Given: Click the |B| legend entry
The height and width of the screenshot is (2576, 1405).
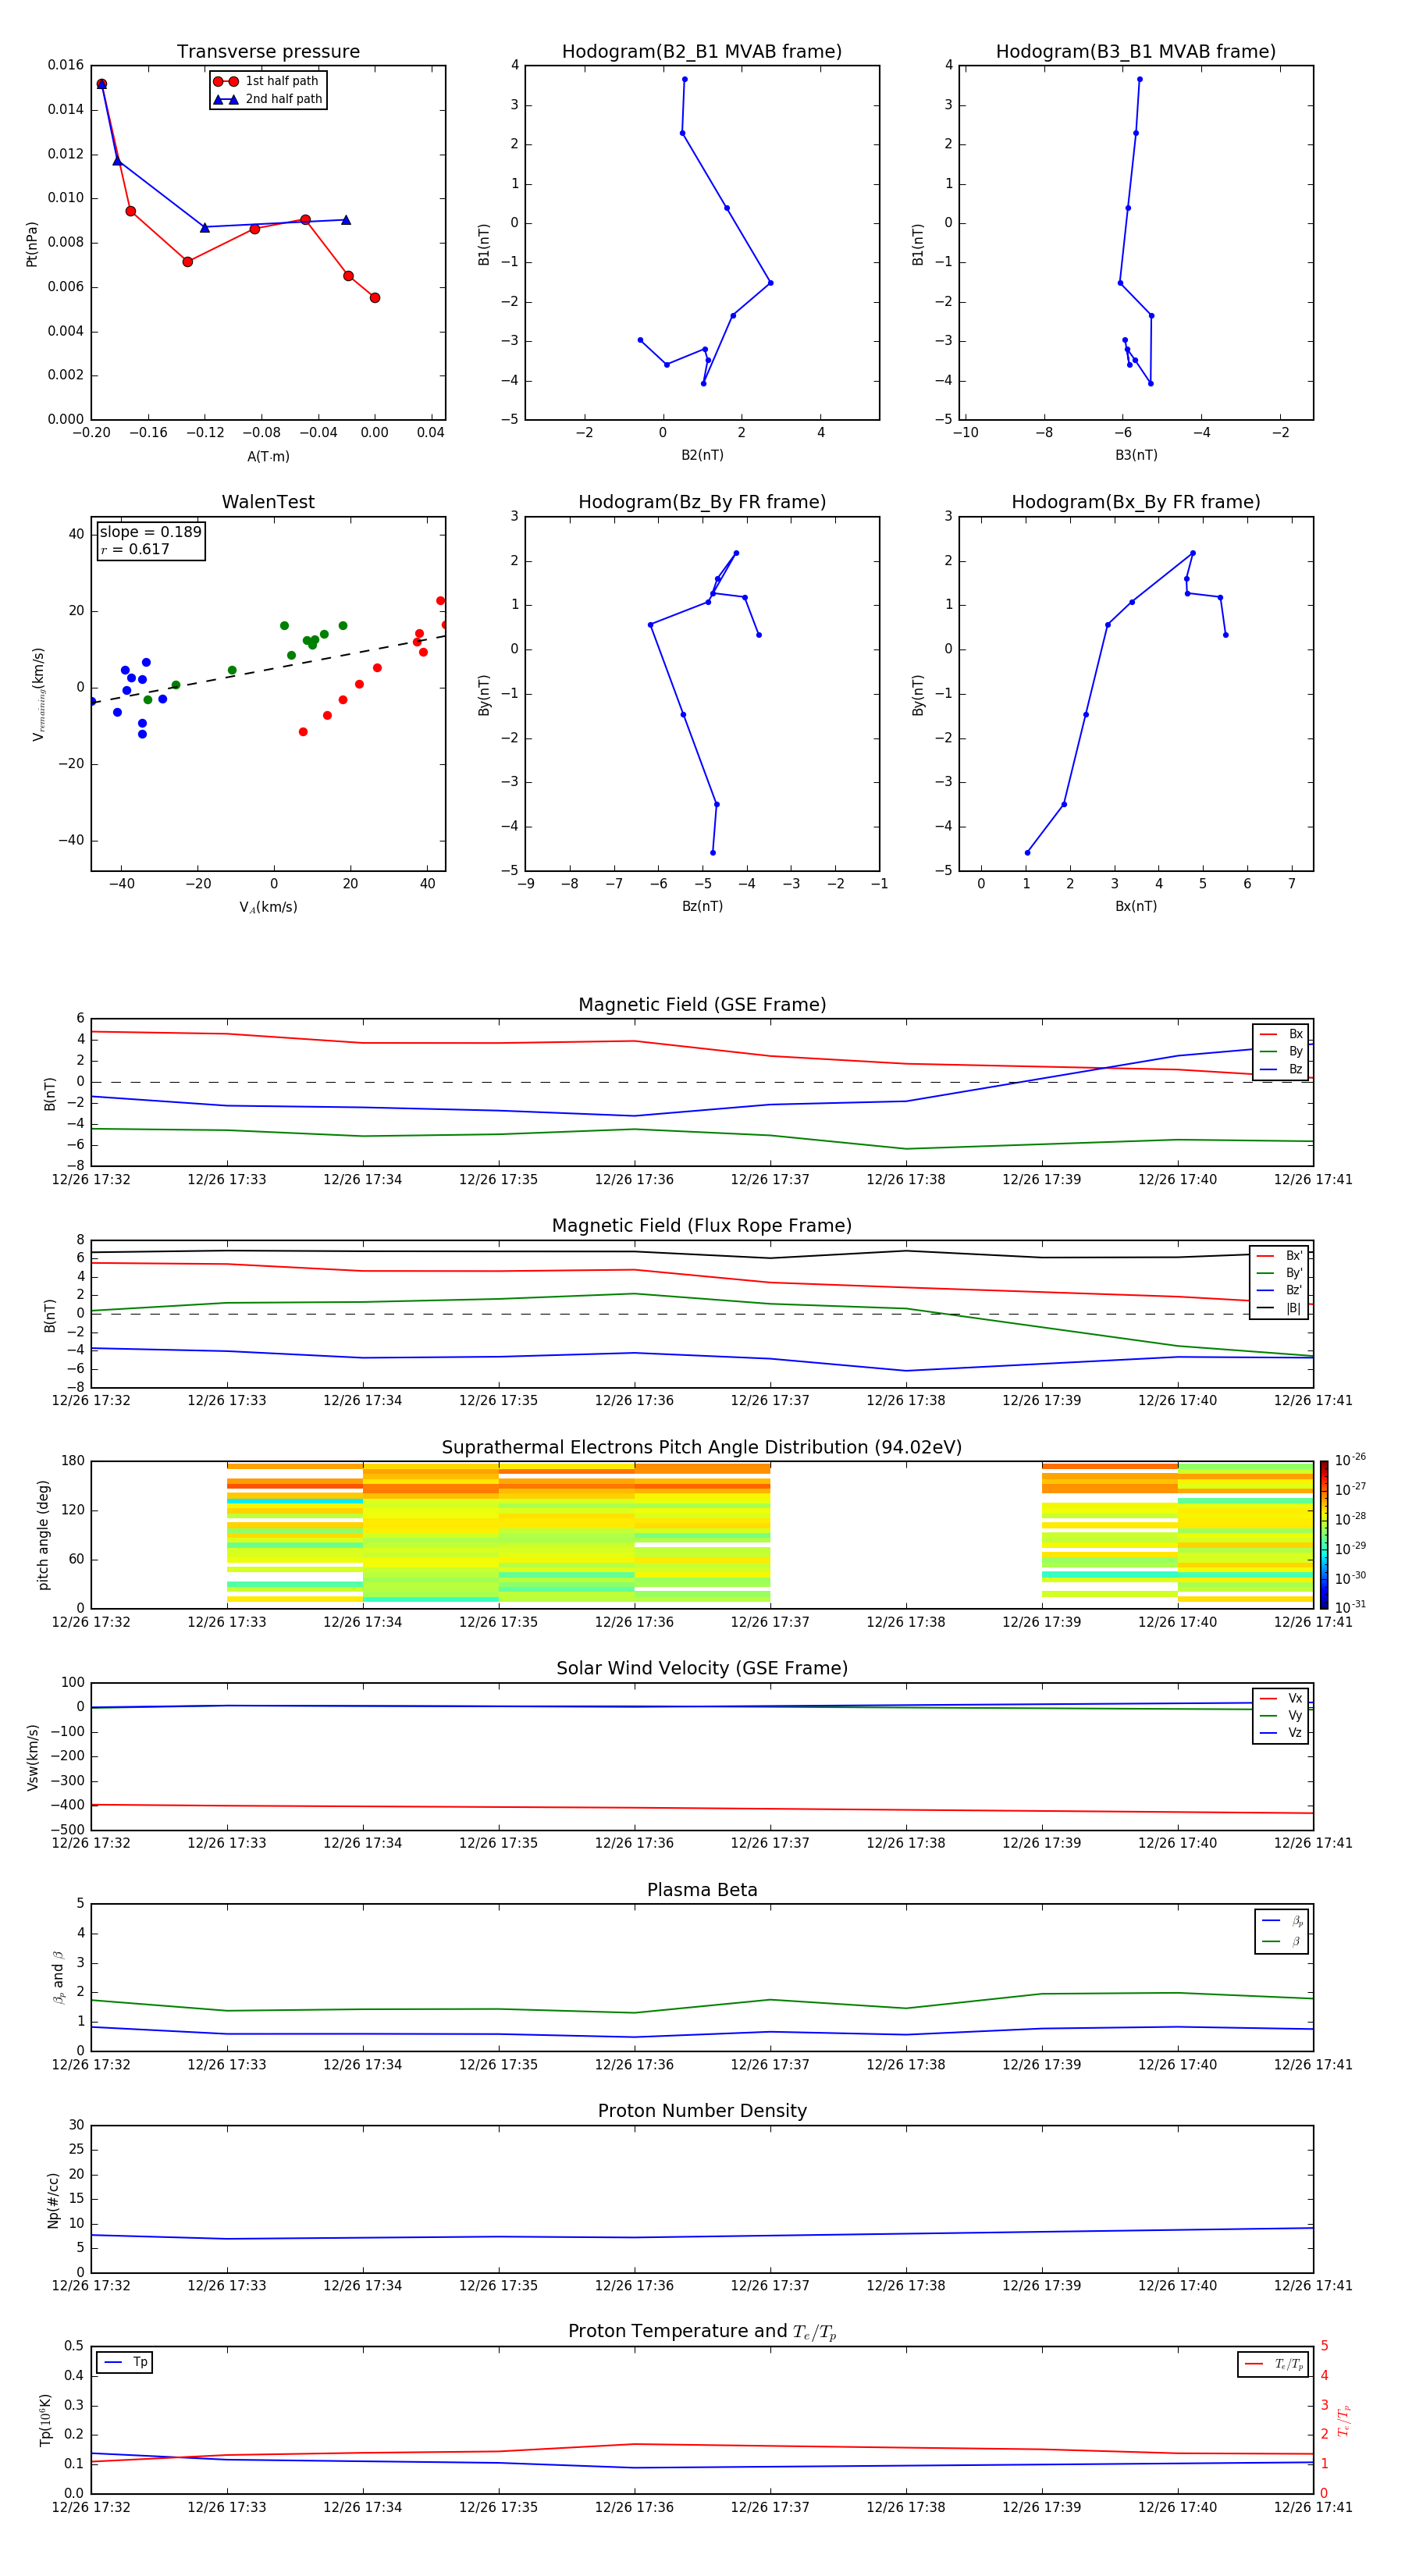Looking at the screenshot, I should pos(1280,1308).
